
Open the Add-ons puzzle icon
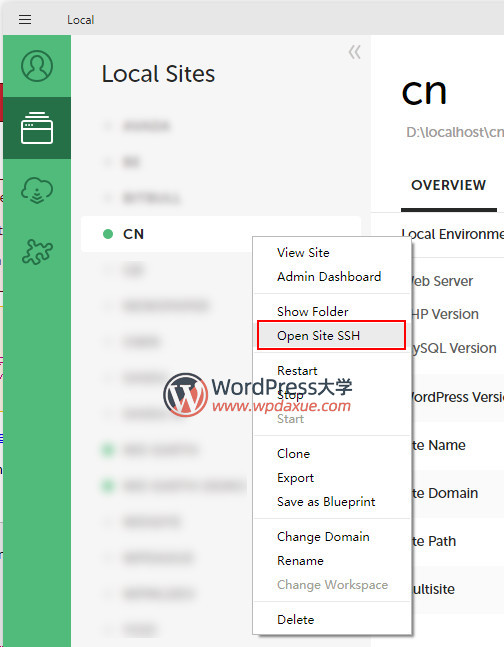pos(37,251)
